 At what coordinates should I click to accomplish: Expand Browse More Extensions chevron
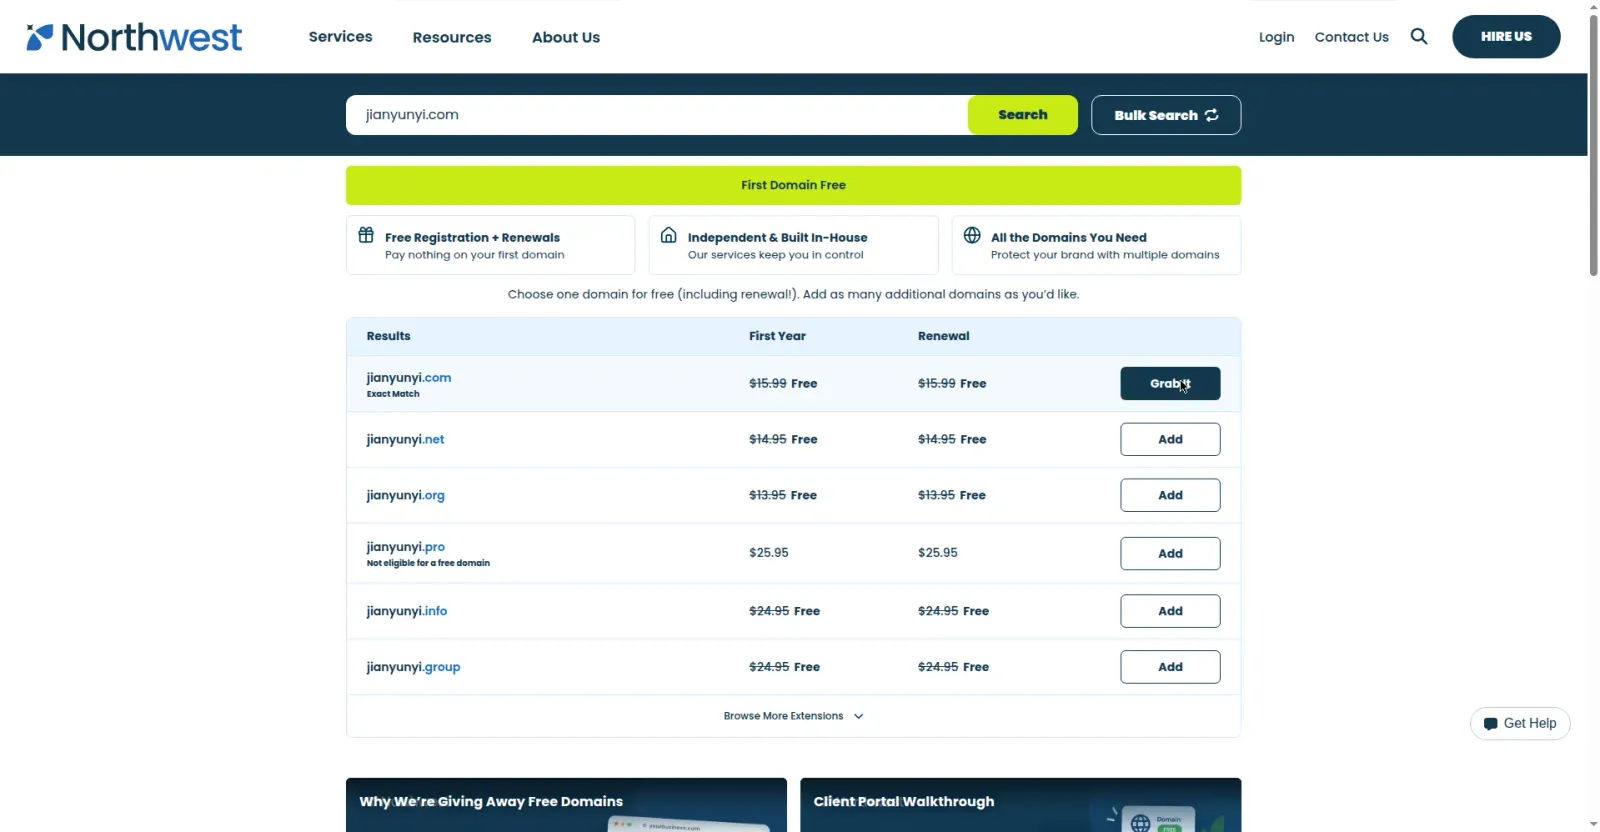pyautogui.click(x=859, y=716)
